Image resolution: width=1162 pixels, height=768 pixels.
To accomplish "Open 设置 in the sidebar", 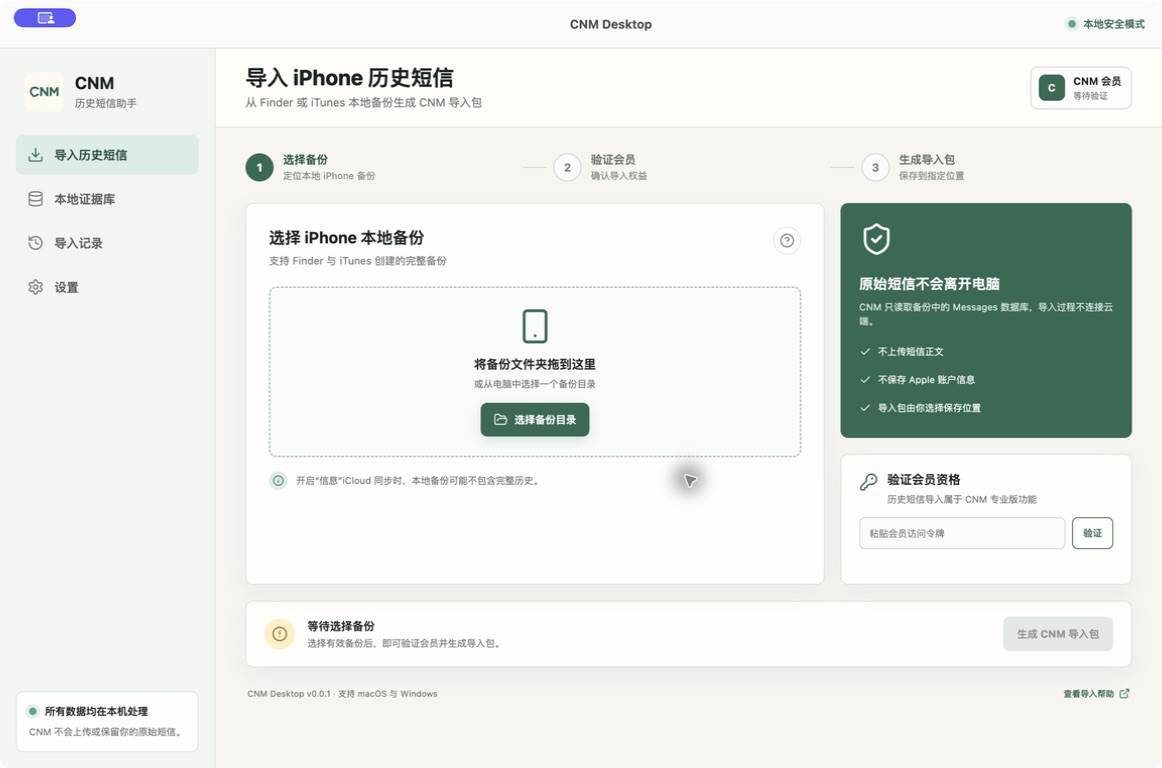I will pos(107,287).
